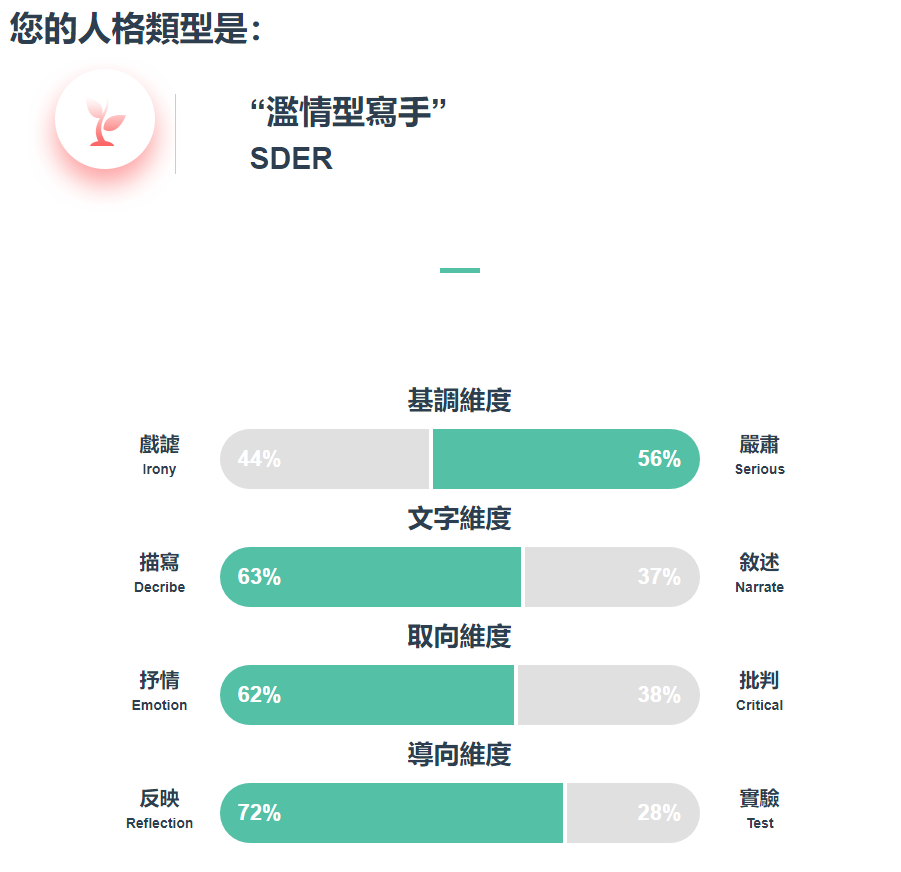Click the 實驗 Test label

pos(760,809)
